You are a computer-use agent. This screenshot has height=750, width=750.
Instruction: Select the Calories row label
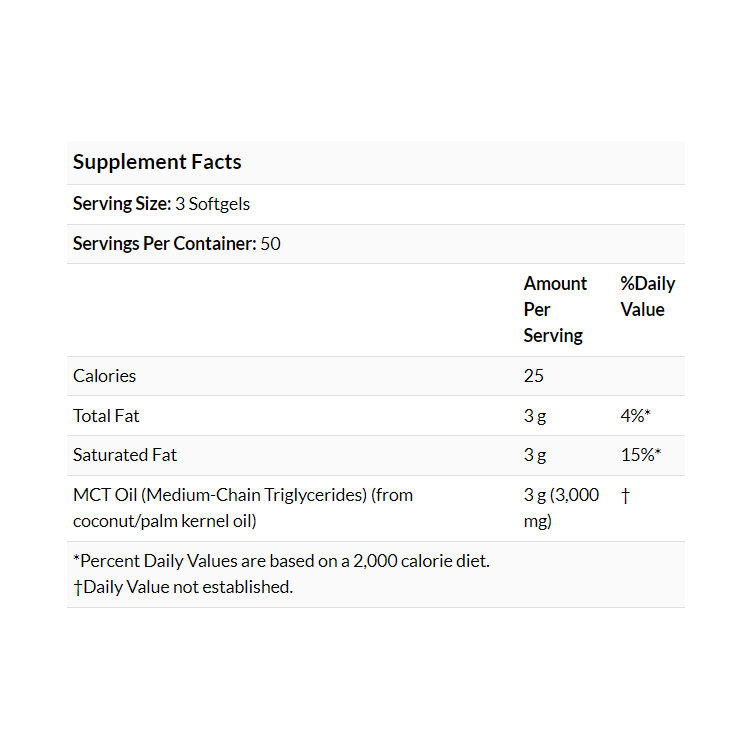tap(104, 376)
